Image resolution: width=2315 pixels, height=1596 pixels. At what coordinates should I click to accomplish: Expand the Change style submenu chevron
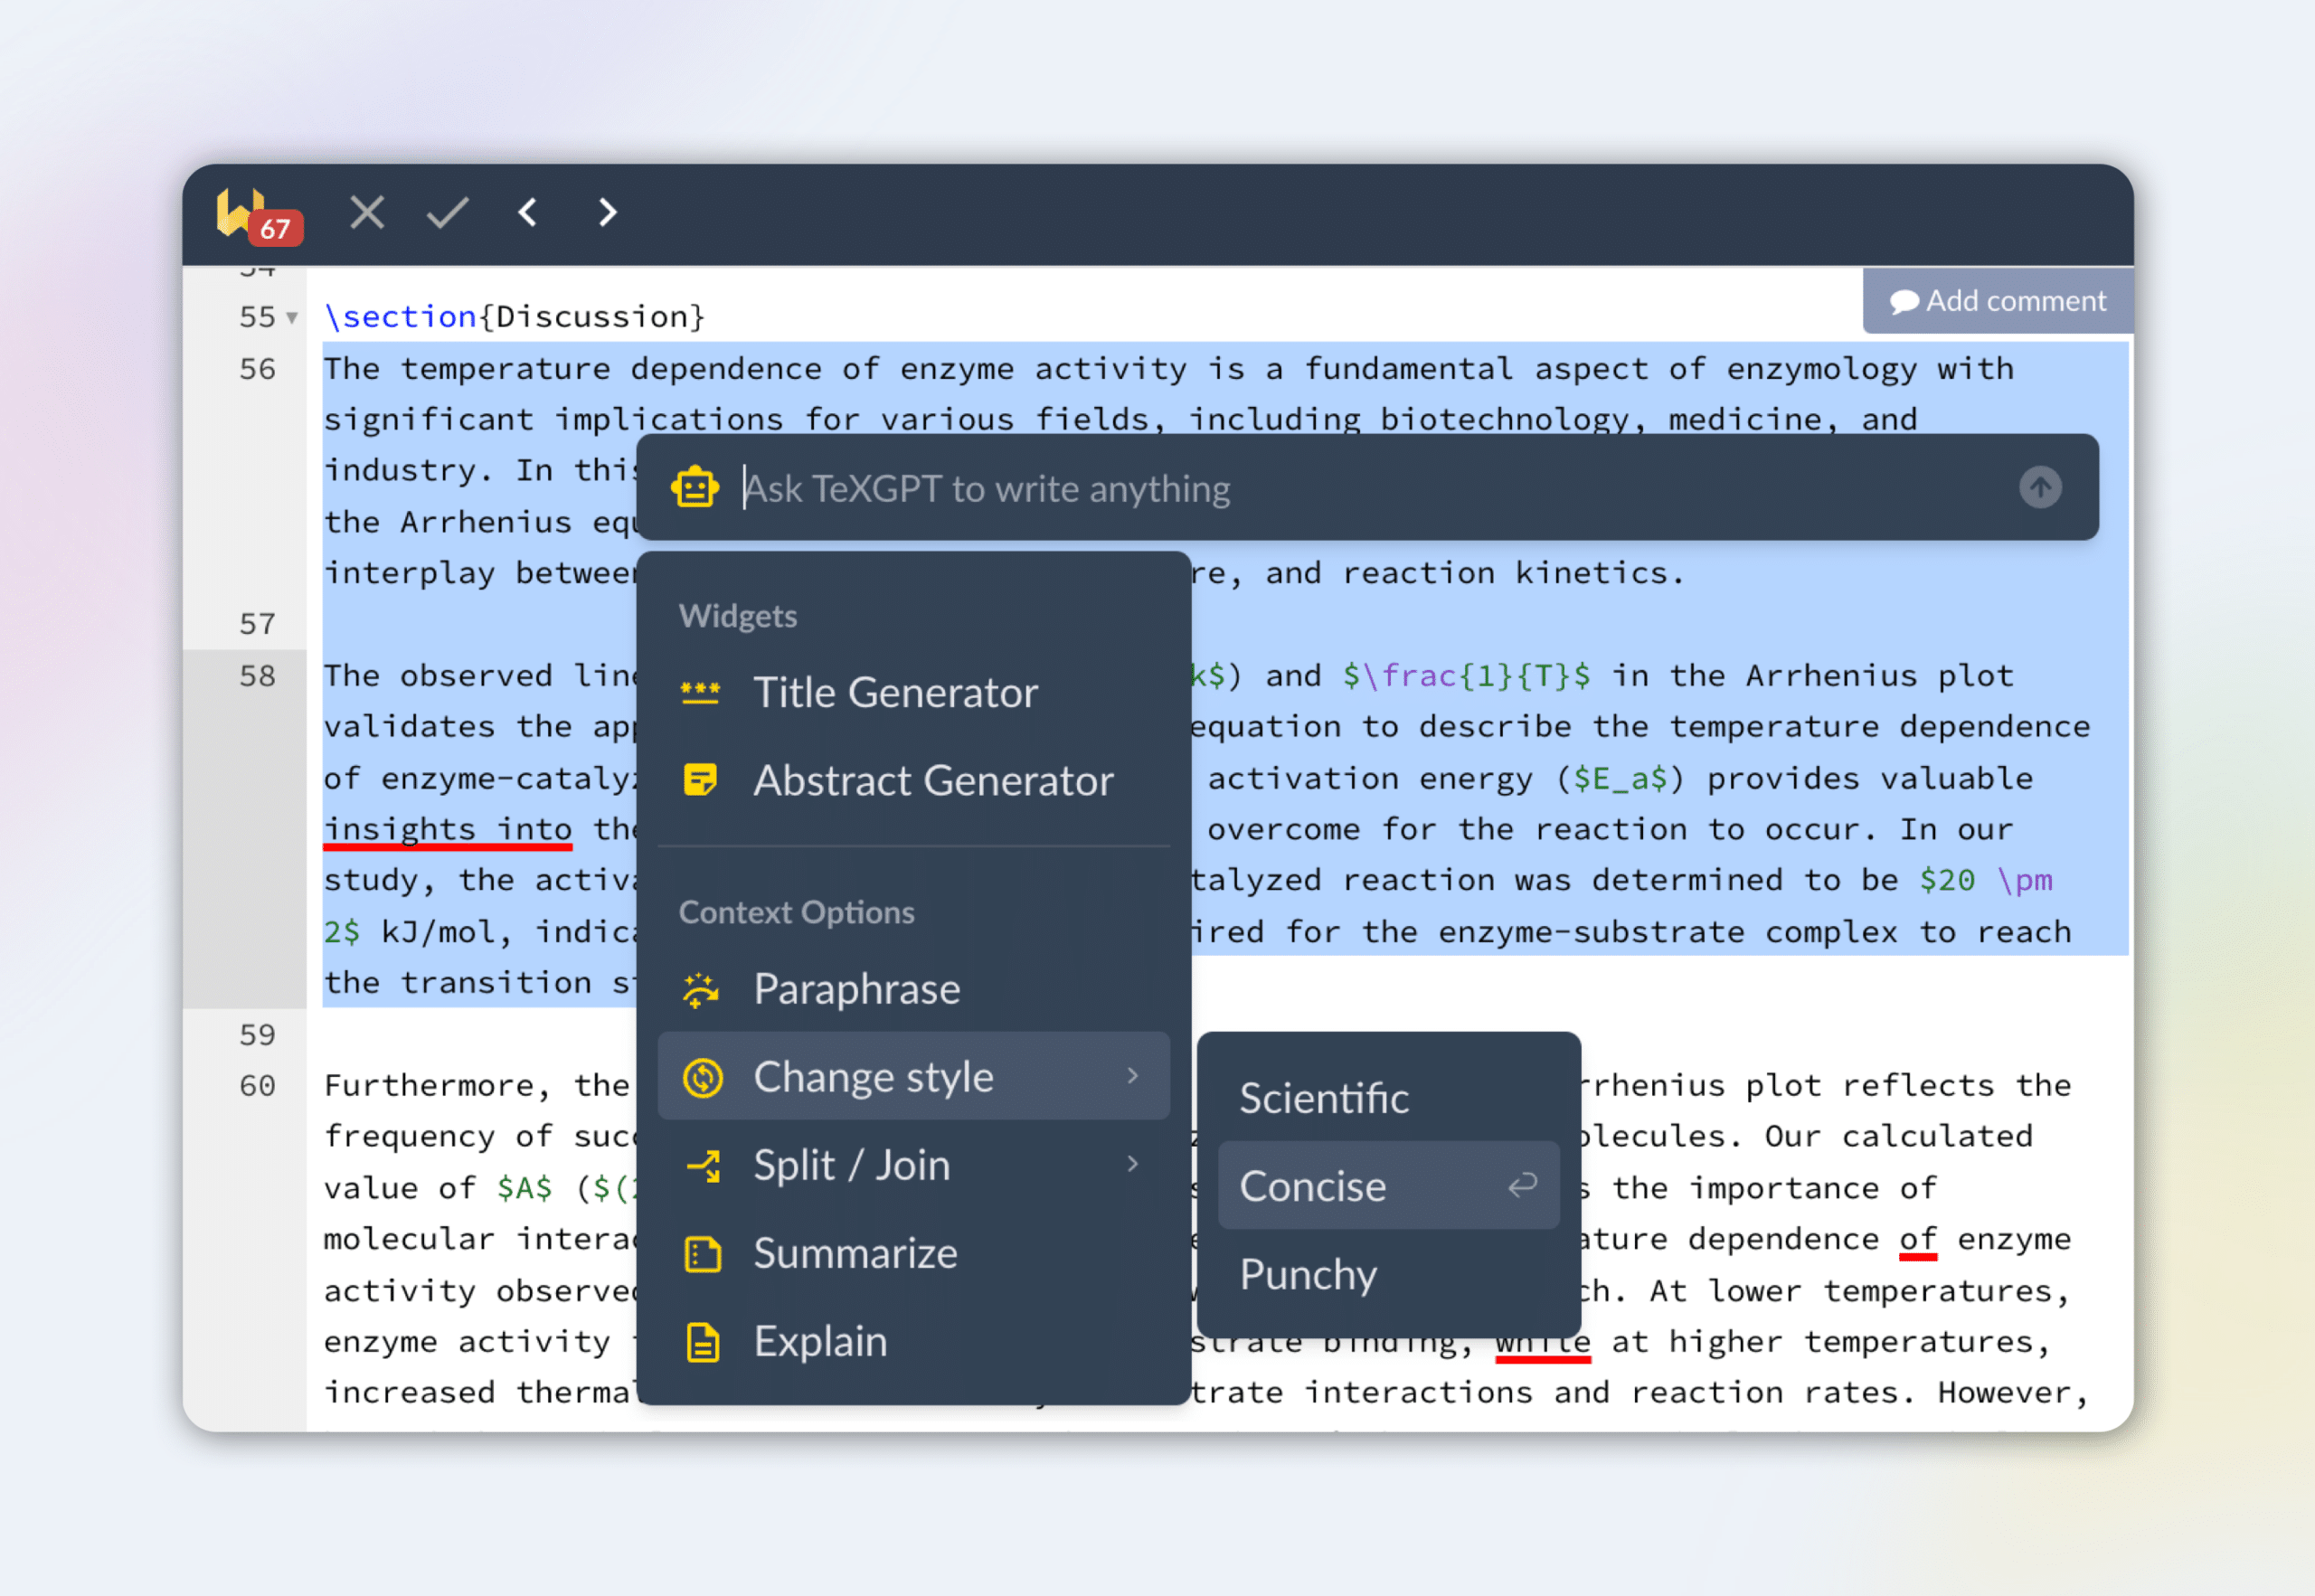pos(1133,1076)
